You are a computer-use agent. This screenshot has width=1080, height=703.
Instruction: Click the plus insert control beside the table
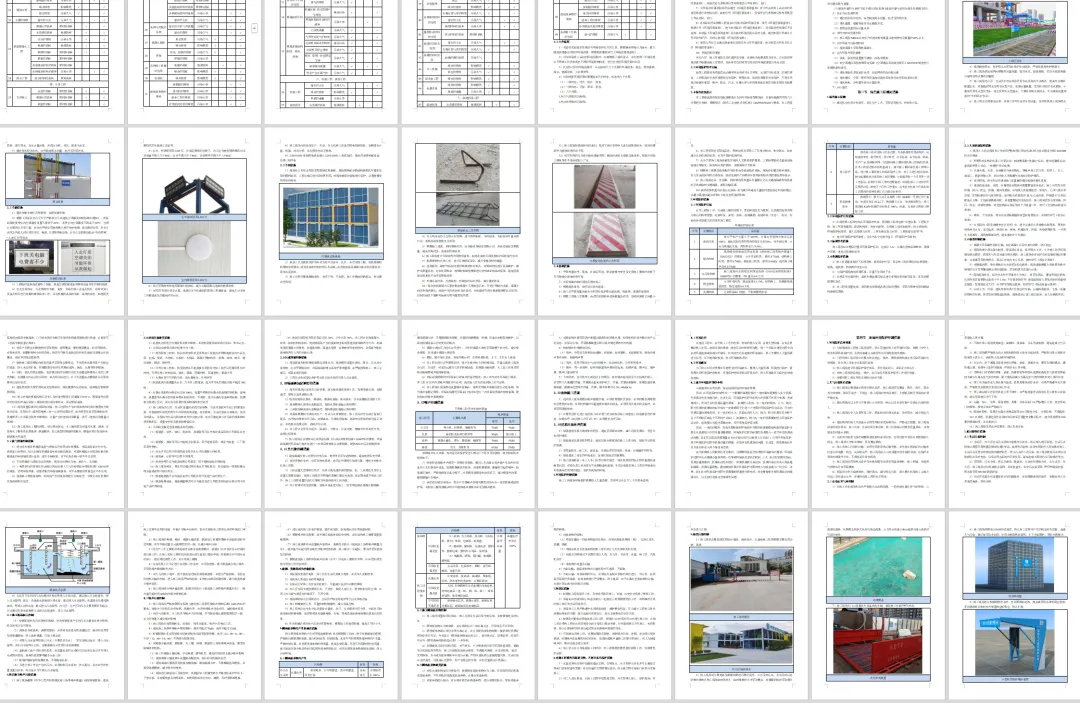pyautogui.click(x=254, y=28)
